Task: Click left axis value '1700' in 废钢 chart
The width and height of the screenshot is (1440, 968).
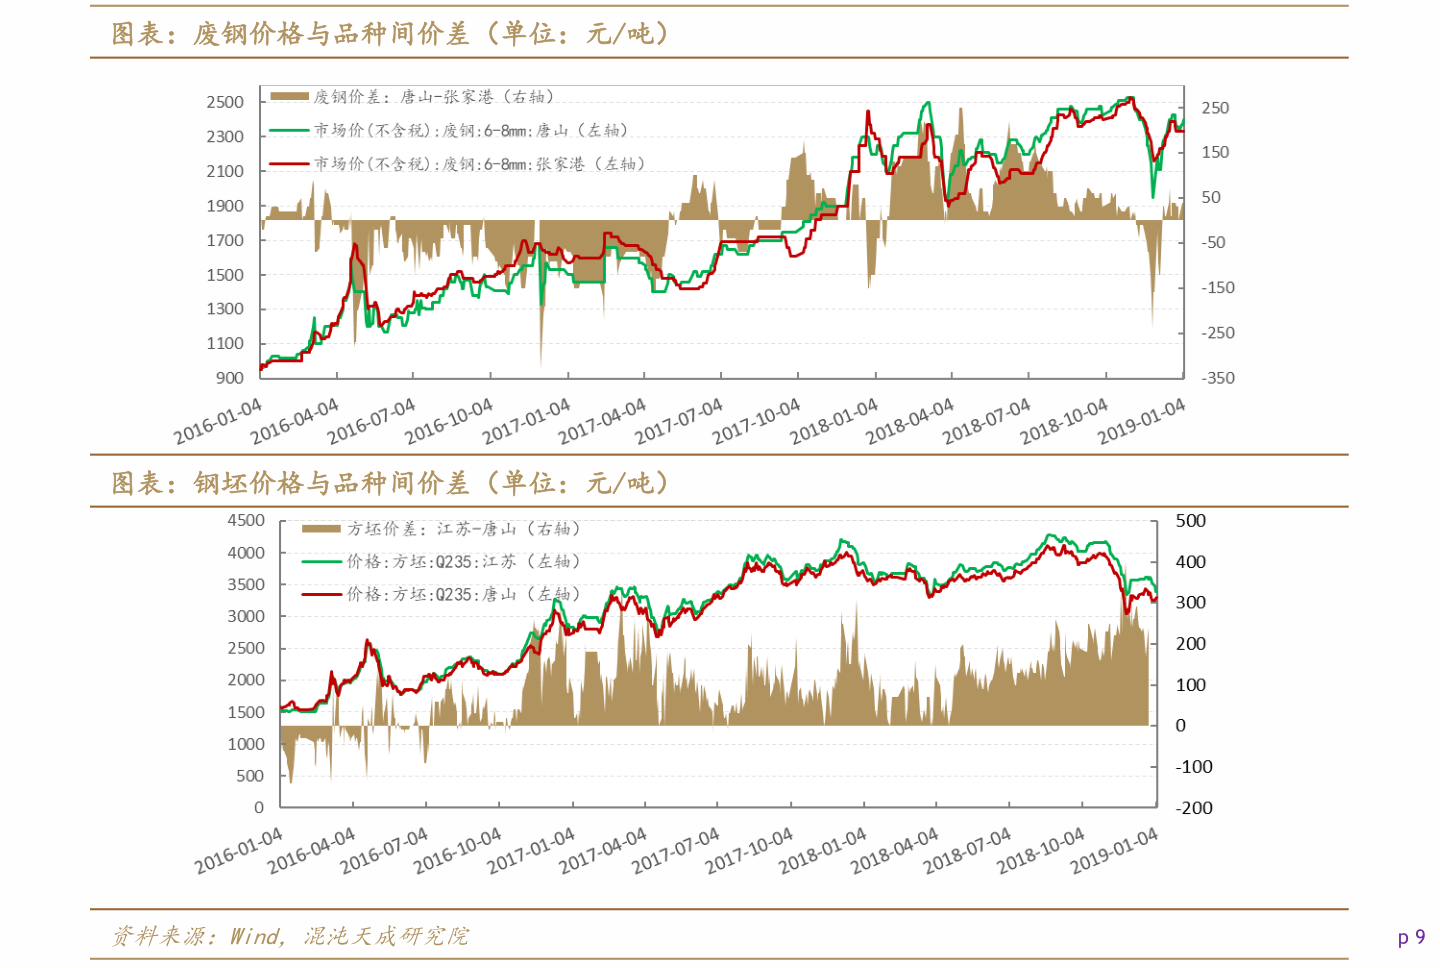Action: 225,240
